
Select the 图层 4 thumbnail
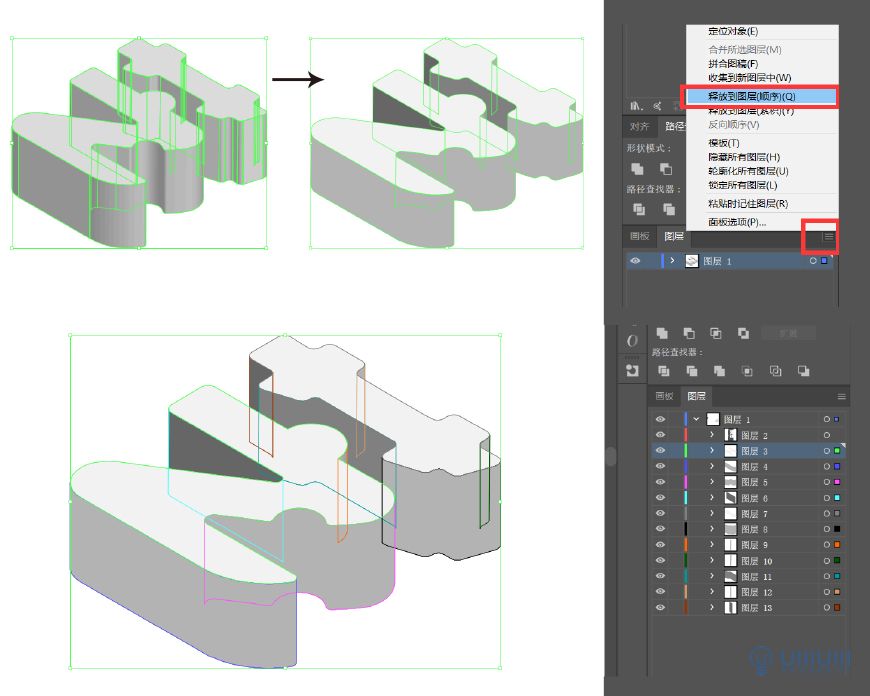[x=731, y=467]
